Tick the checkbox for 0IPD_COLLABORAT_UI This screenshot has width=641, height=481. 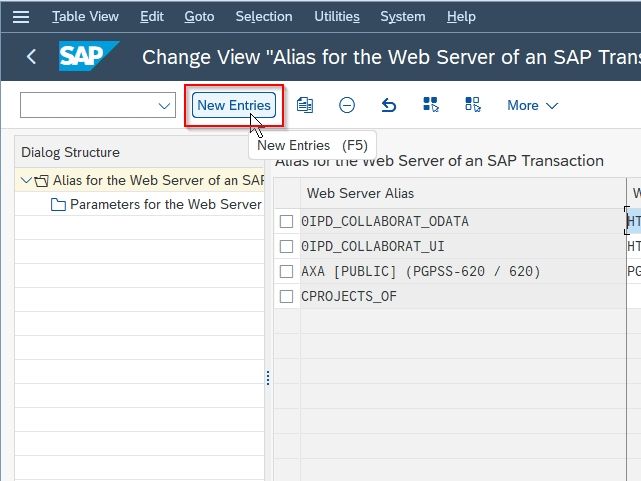pos(286,246)
